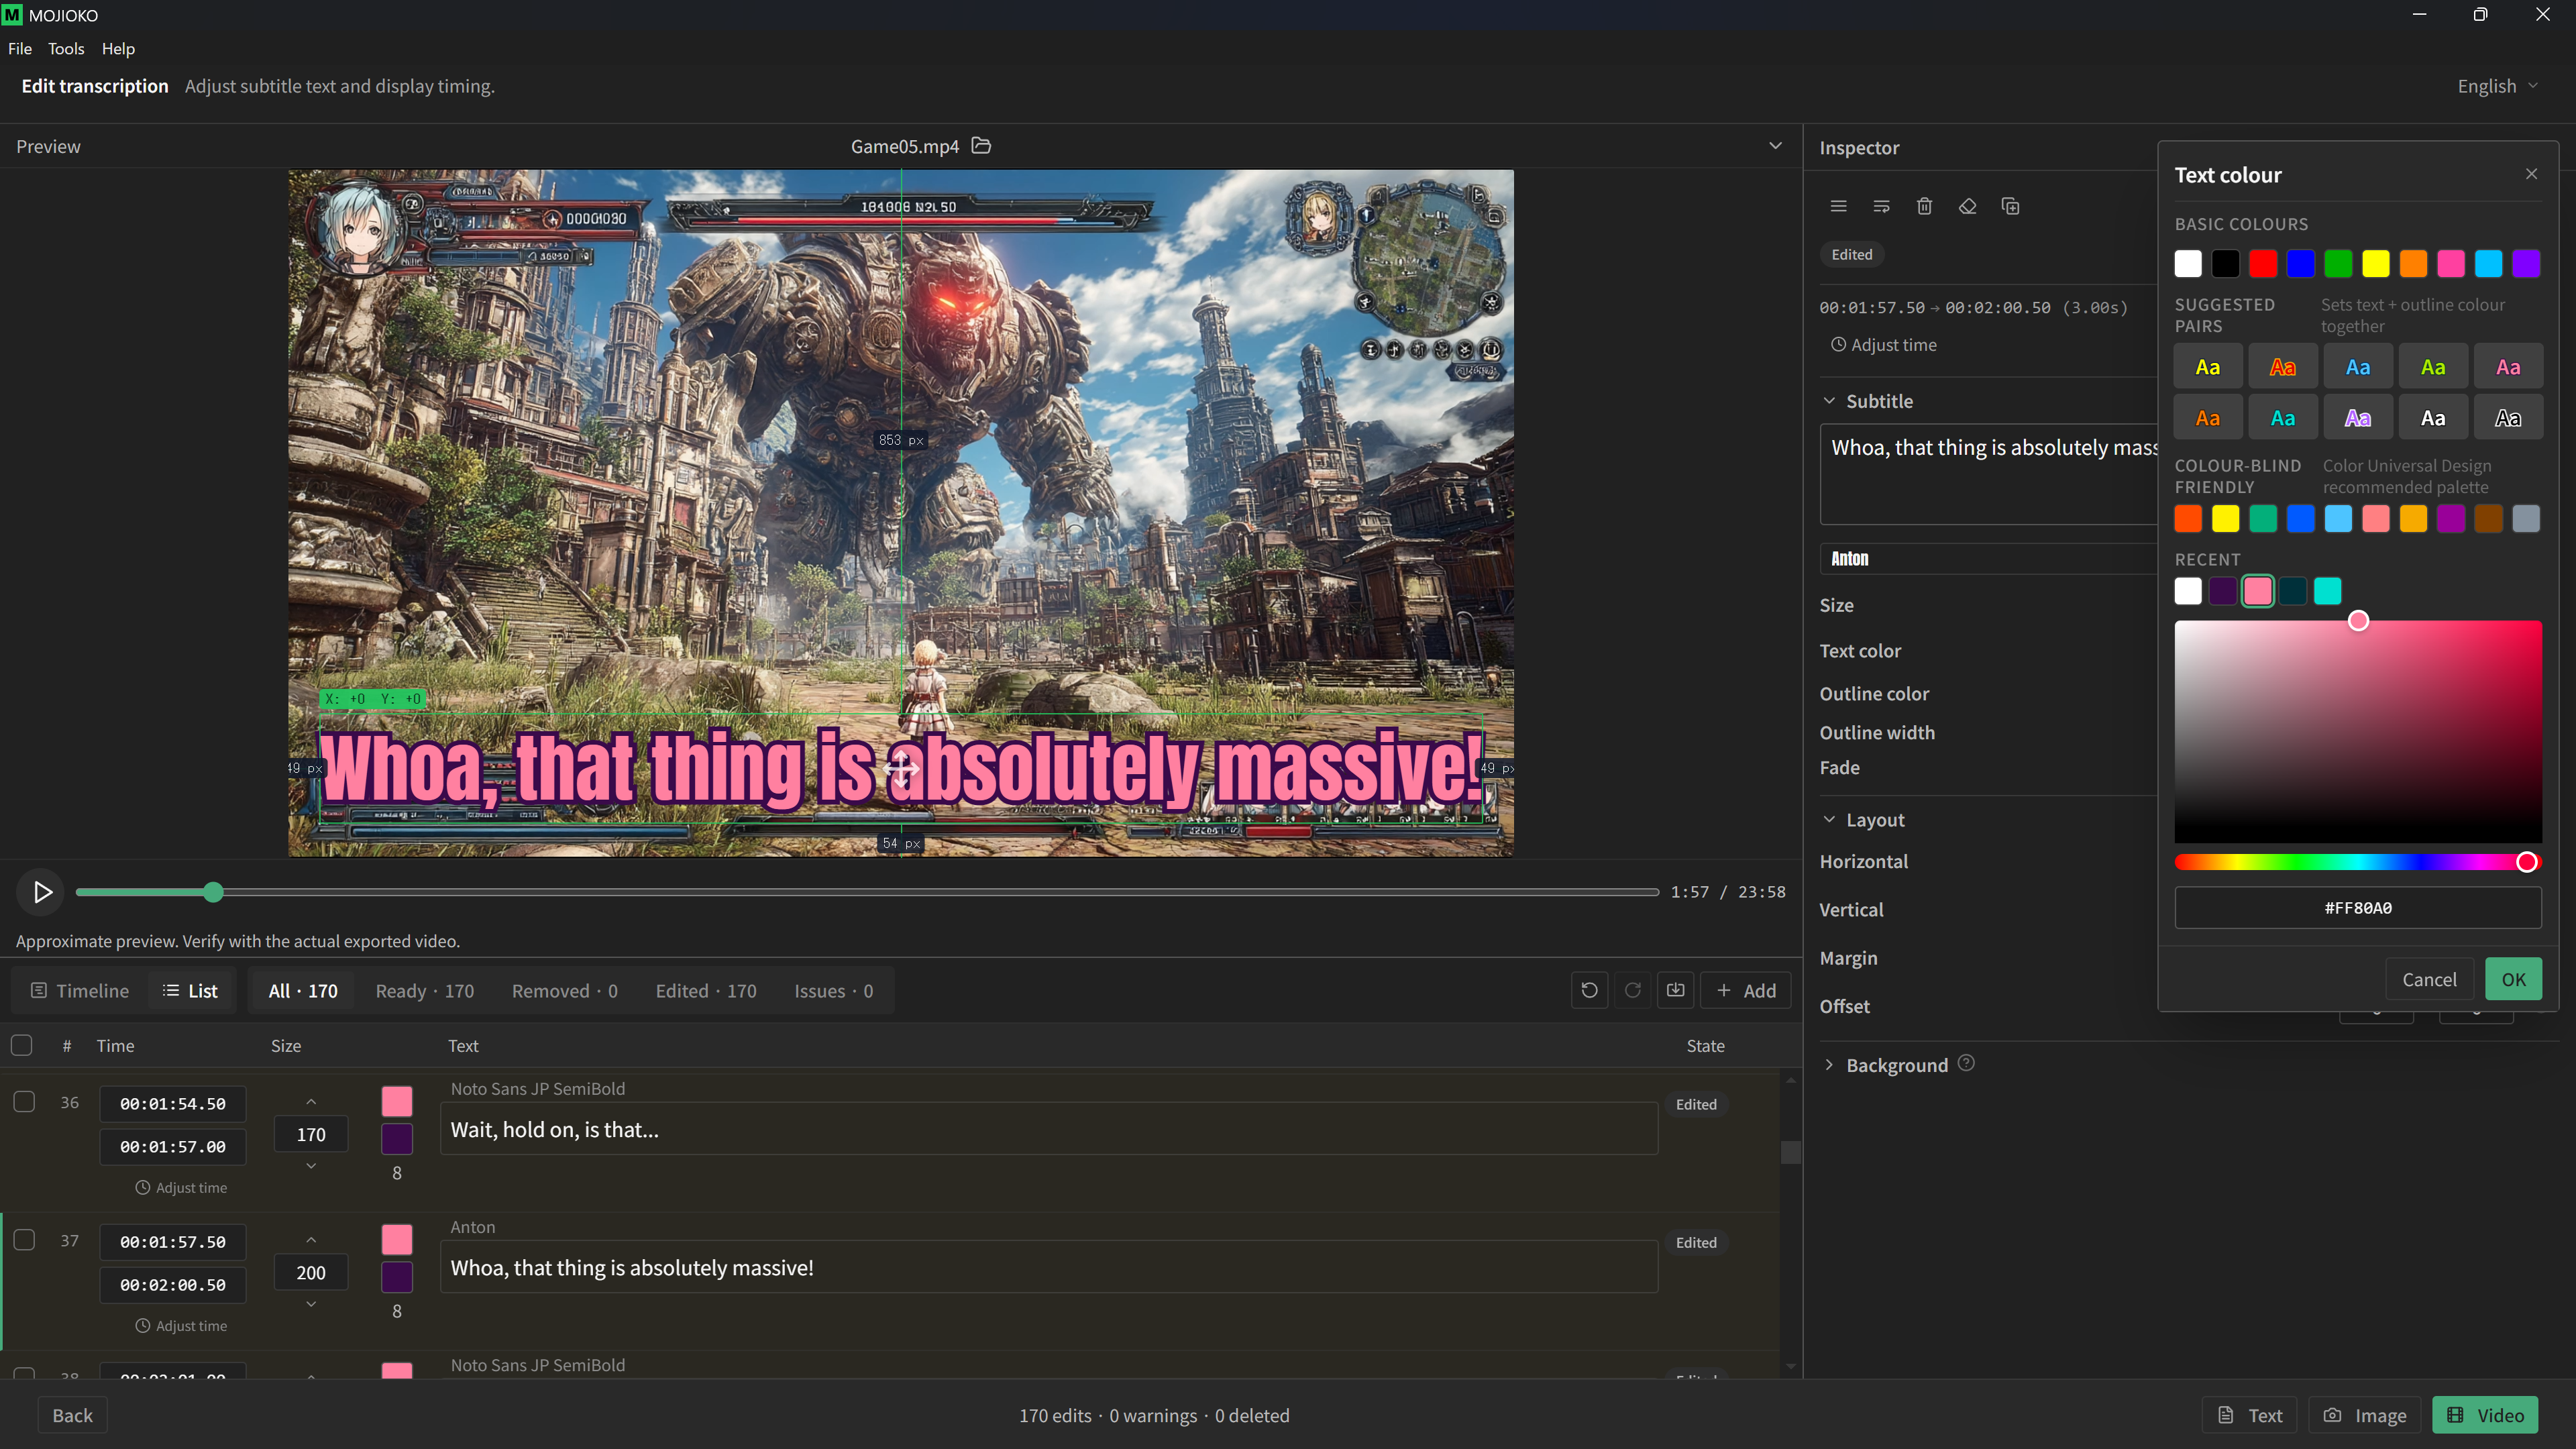
Task: Click row 37 start time field 00:01:57.50
Action: (x=173, y=1241)
